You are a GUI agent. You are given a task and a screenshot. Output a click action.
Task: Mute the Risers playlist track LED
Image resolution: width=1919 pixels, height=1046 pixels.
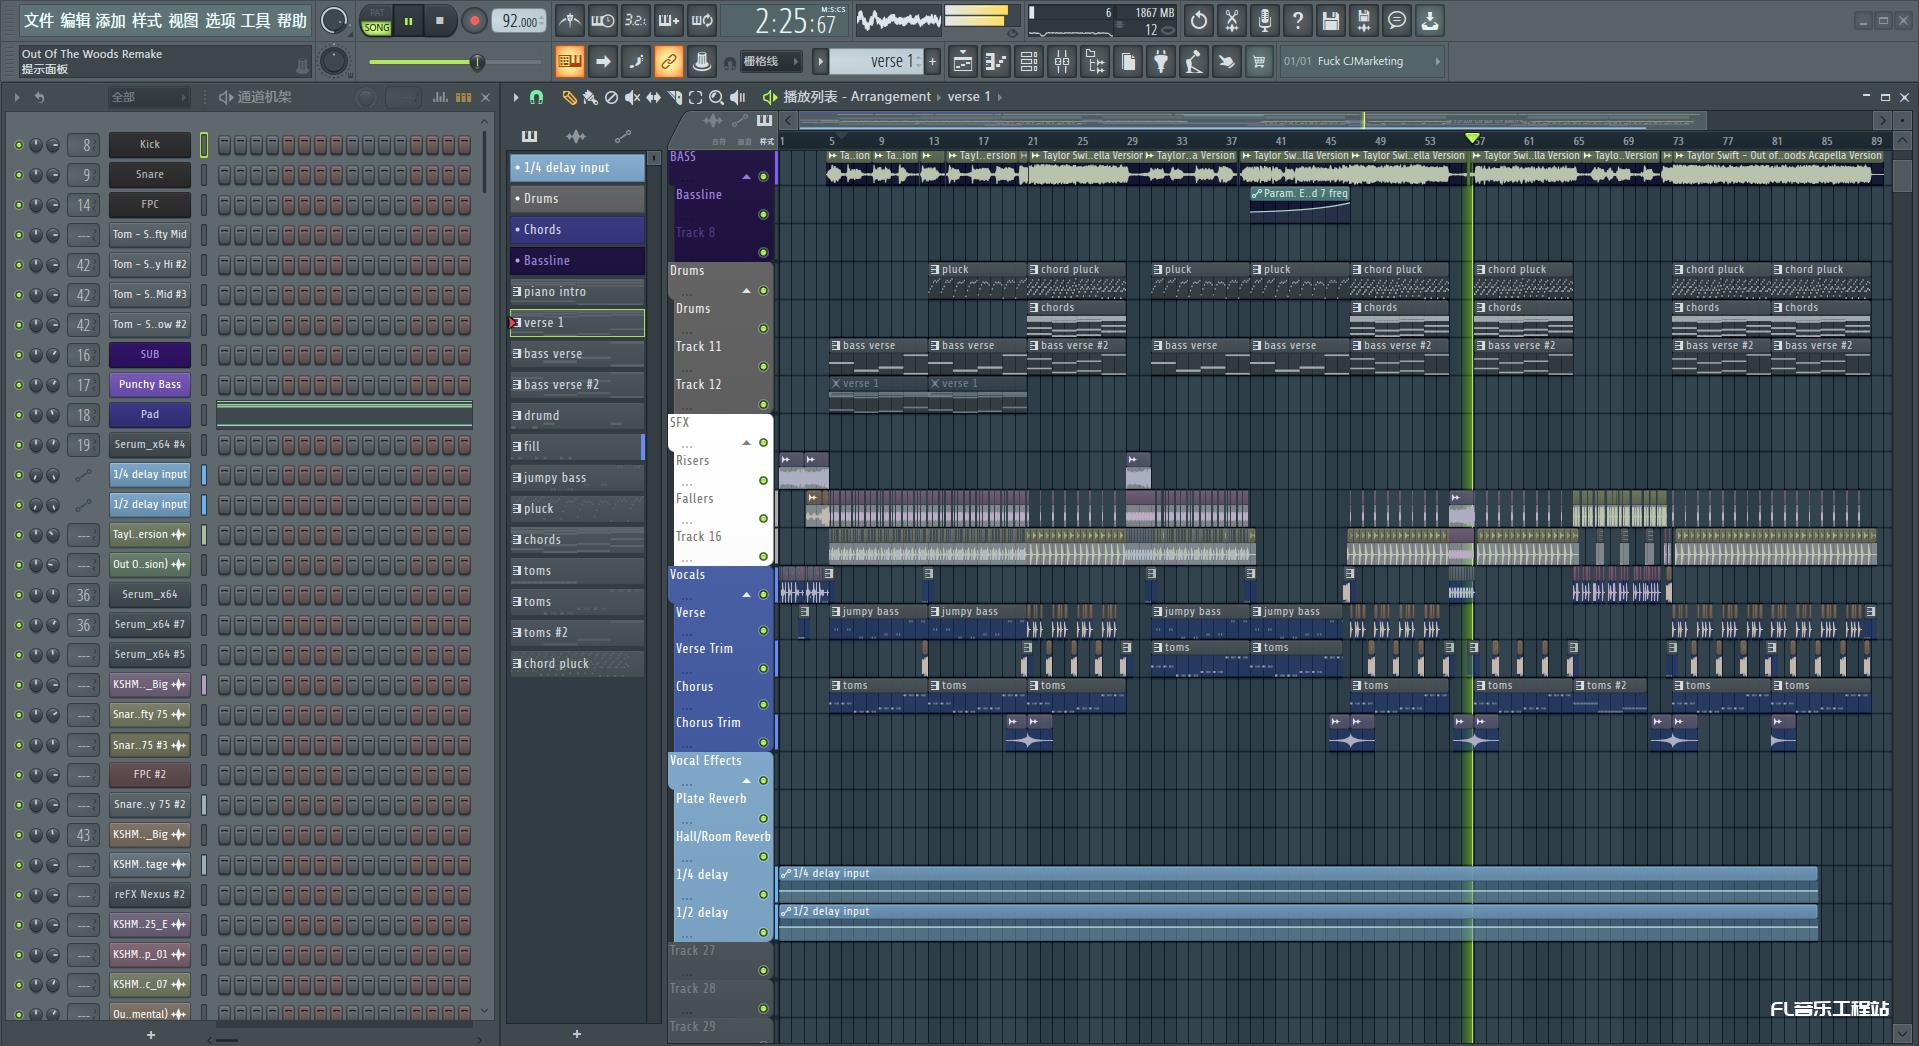763,480
